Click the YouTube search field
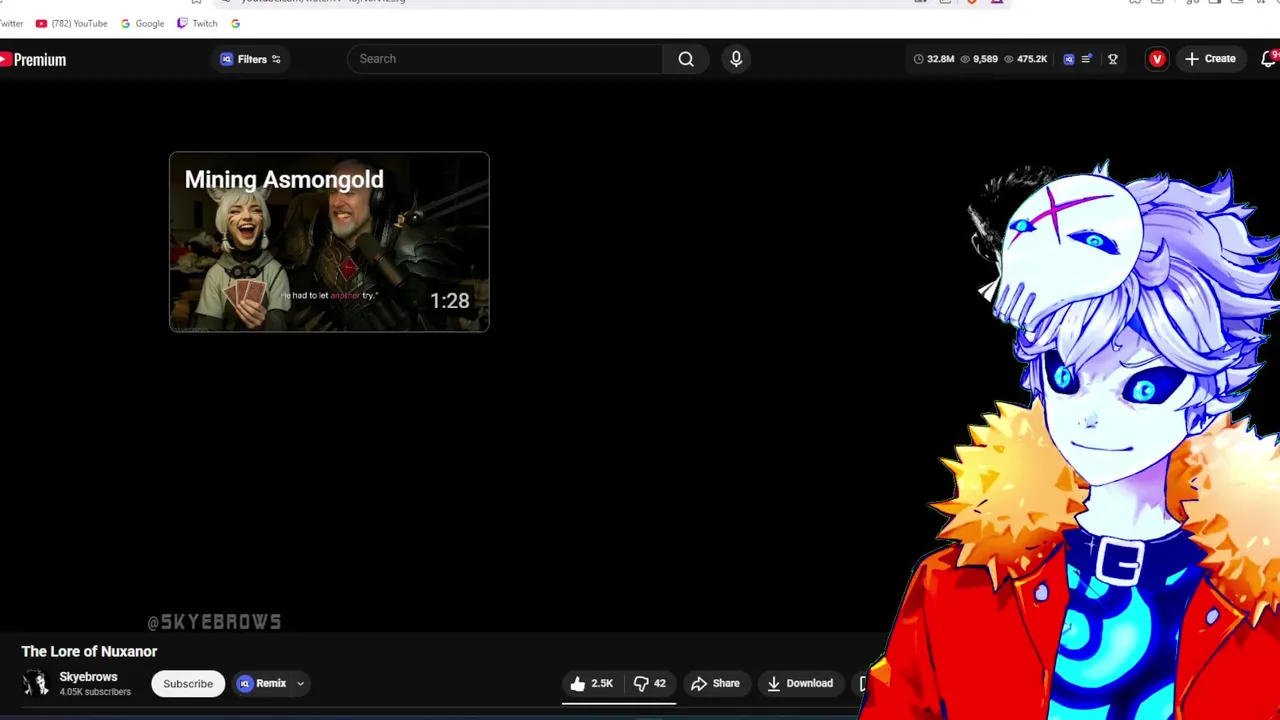The image size is (1280, 720). tap(504, 59)
